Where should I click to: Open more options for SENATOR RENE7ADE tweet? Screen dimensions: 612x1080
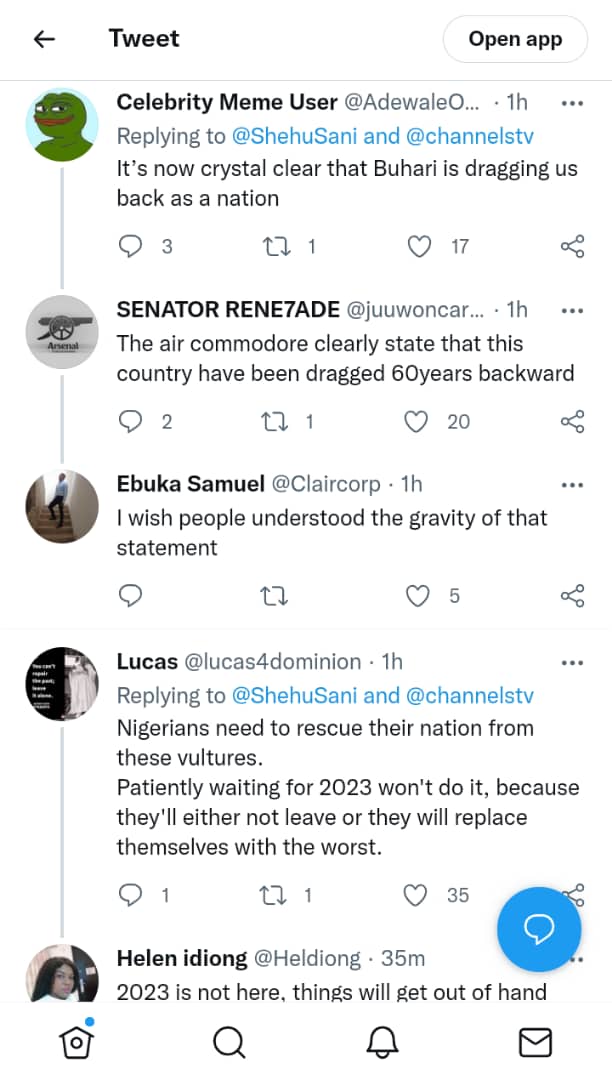click(x=572, y=310)
